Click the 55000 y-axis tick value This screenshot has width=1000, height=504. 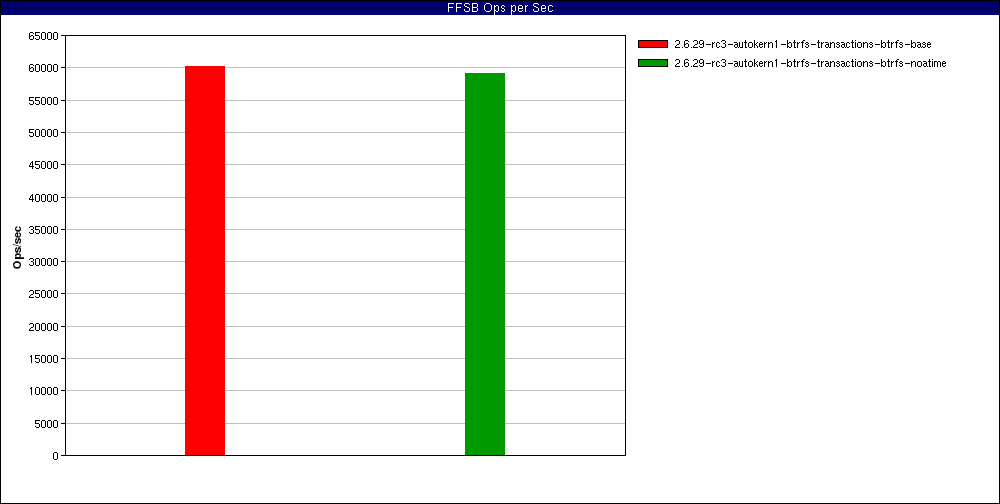coord(44,101)
